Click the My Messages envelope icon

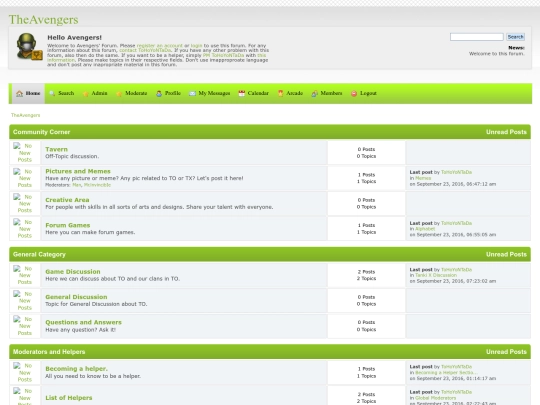click(x=192, y=93)
